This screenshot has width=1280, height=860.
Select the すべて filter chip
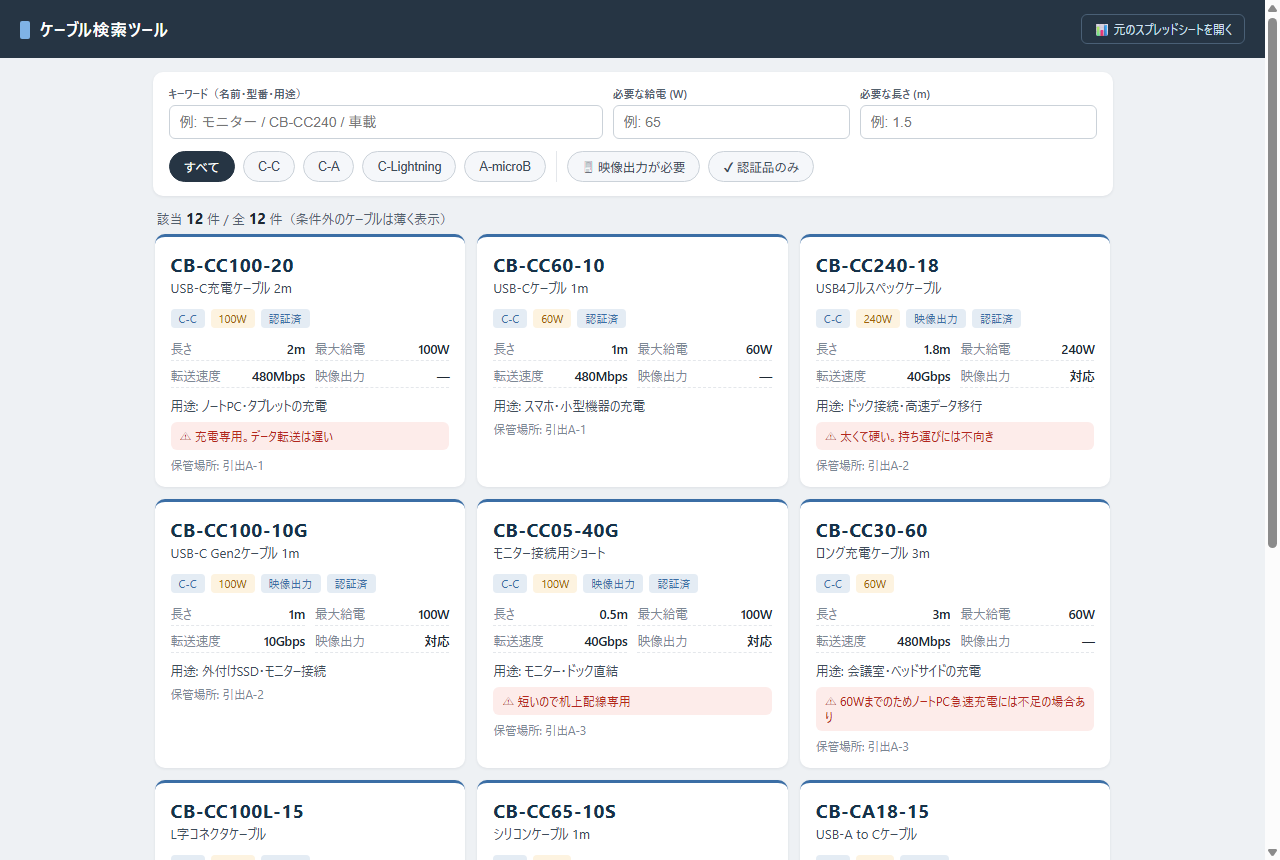[202, 167]
